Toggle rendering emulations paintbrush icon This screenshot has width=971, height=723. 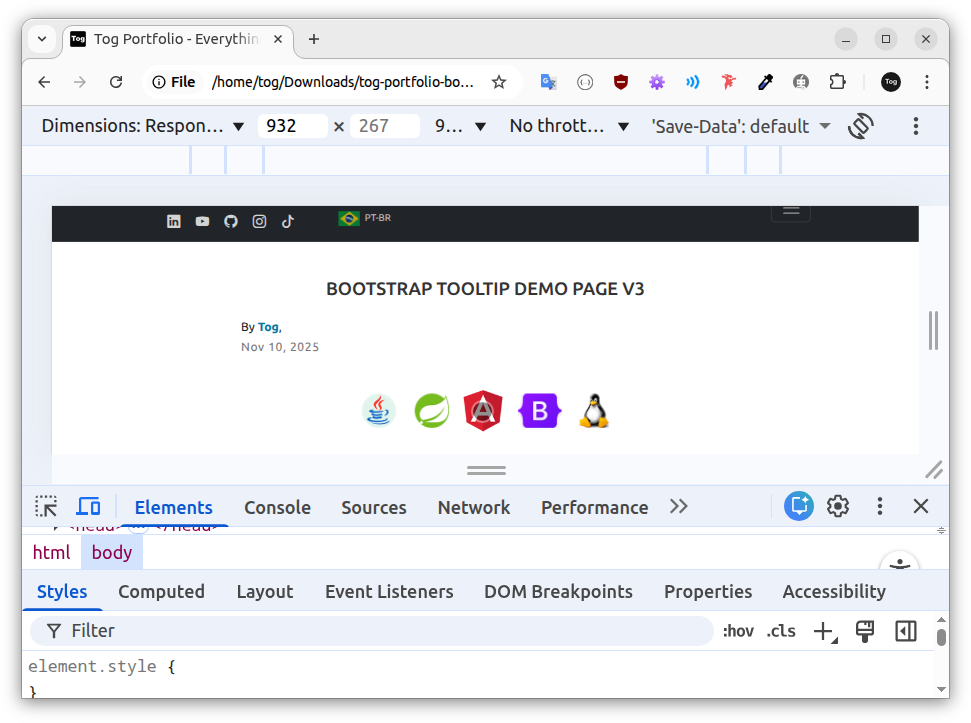tap(864, 631)
